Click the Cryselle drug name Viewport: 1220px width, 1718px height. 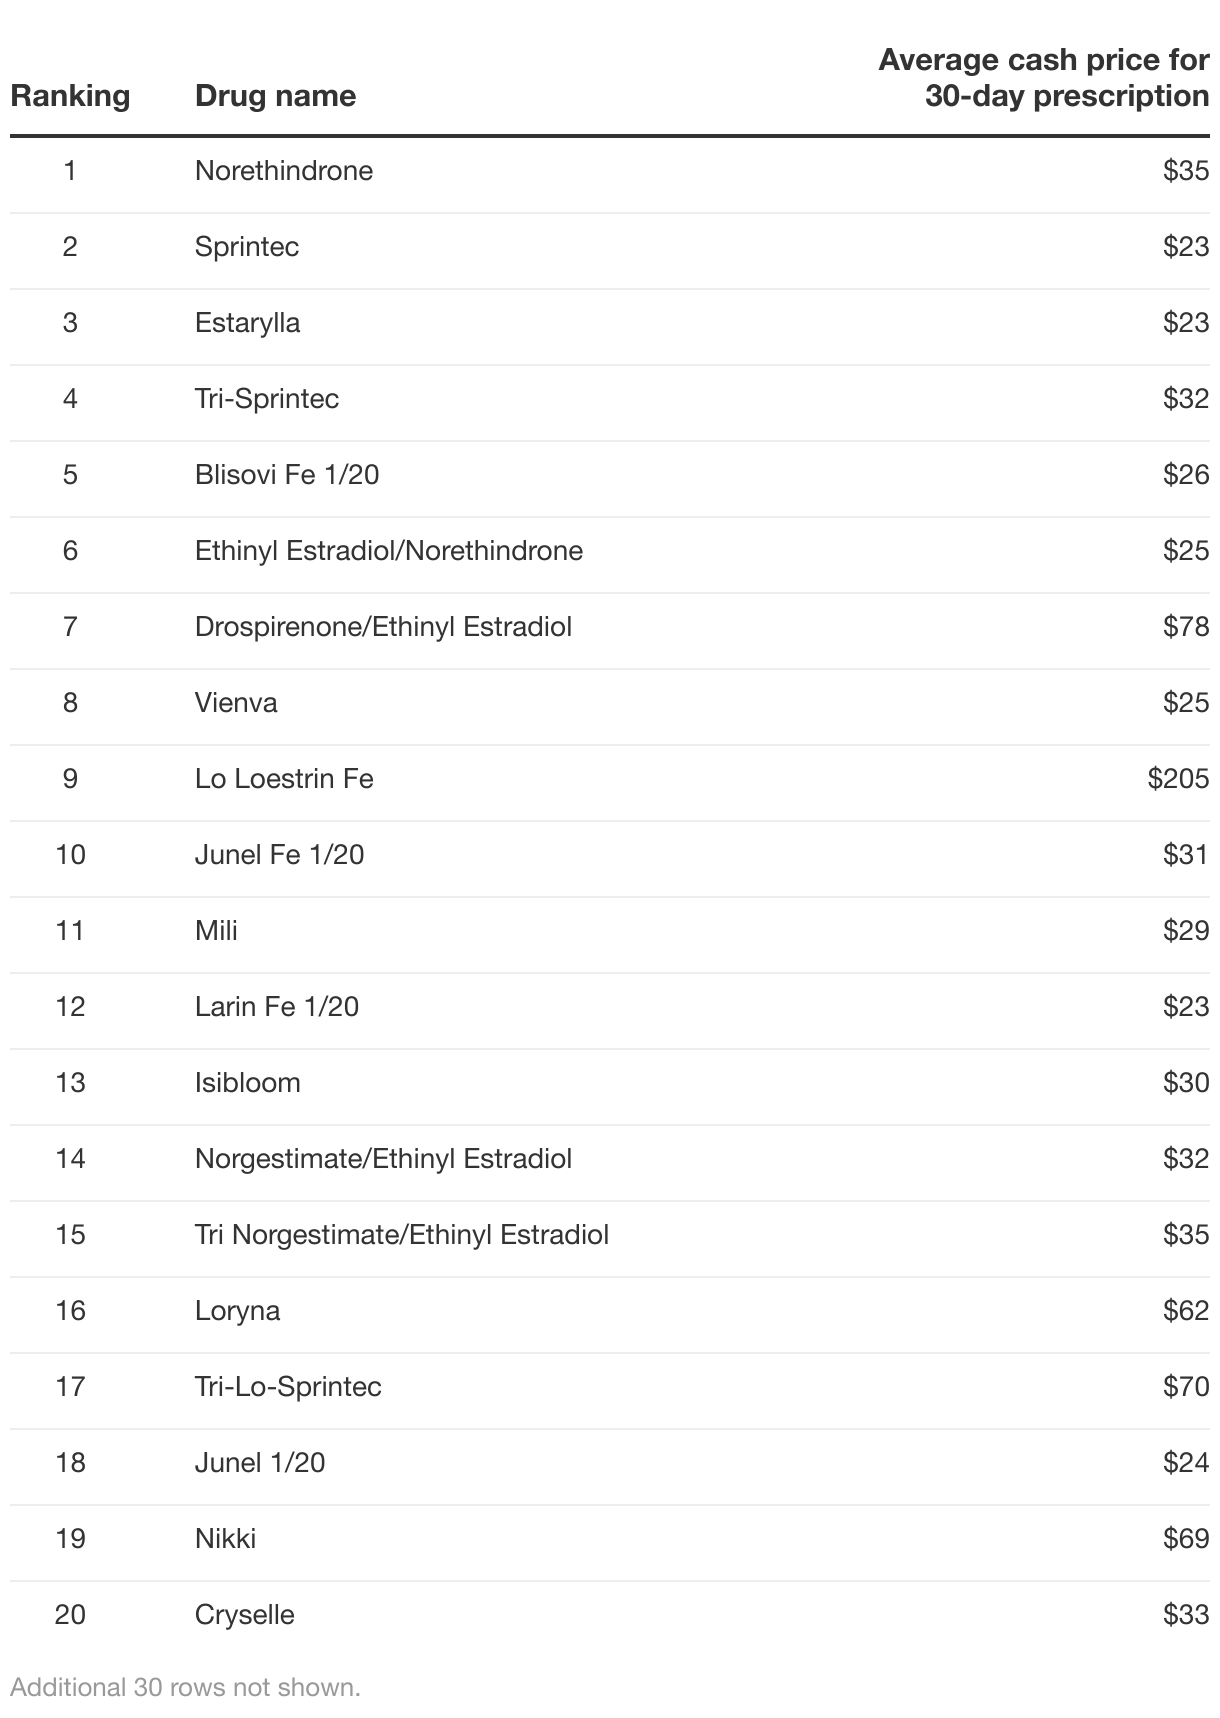(244, 1615)
